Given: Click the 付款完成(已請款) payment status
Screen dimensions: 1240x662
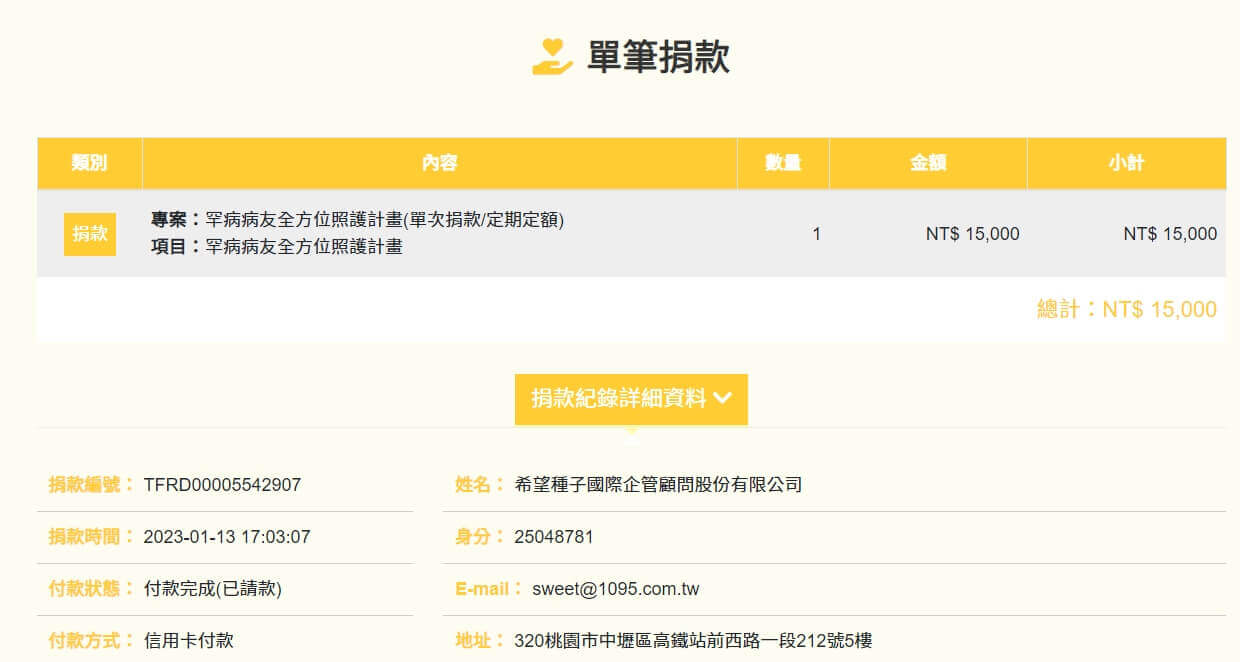Looking at the screenshot, I should pyautogui.click(x=213, y=589).
